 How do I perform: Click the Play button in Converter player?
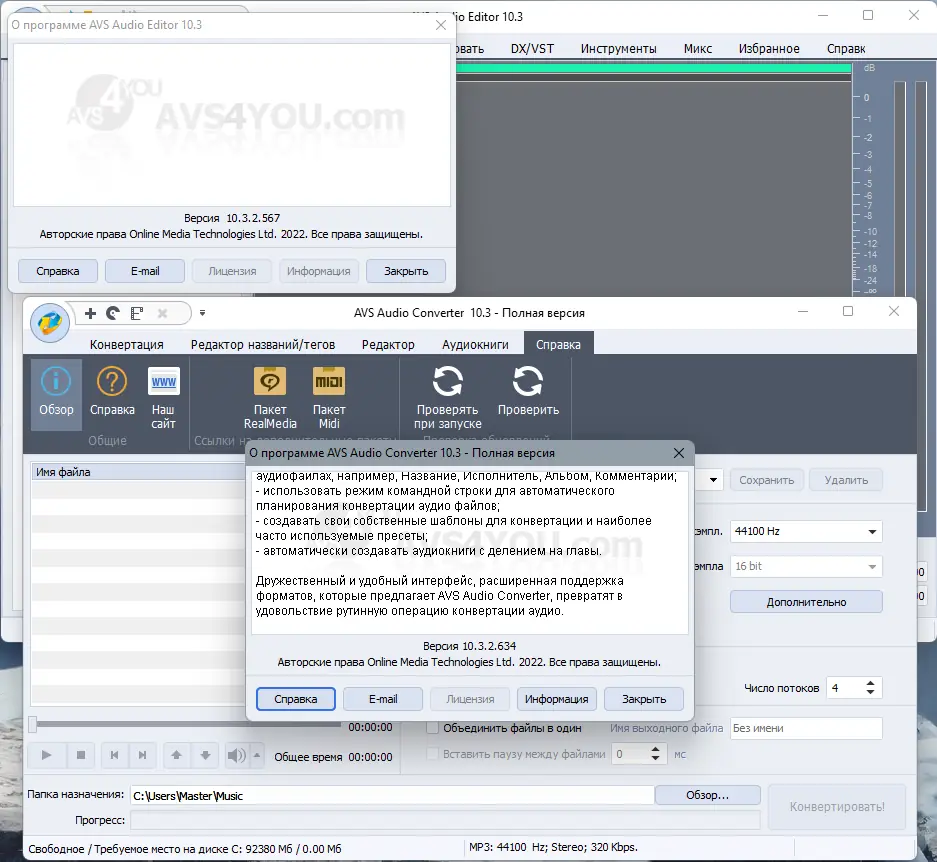pyautogui.click(x=46, y=755)
